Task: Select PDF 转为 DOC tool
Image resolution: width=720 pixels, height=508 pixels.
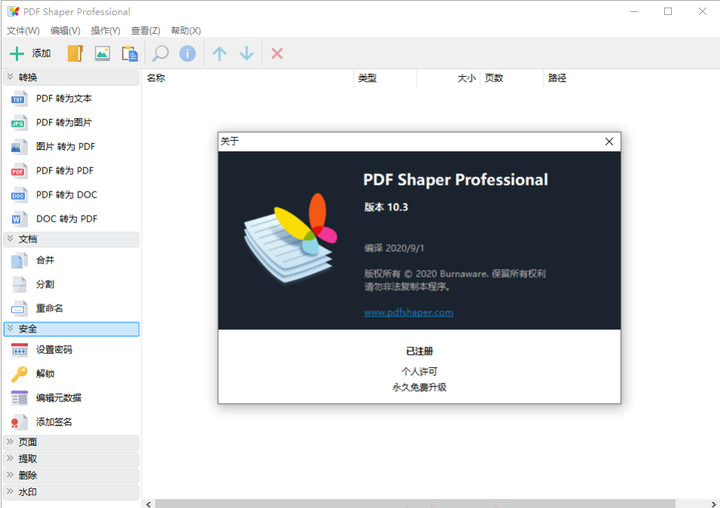Action: coord(71,195)
